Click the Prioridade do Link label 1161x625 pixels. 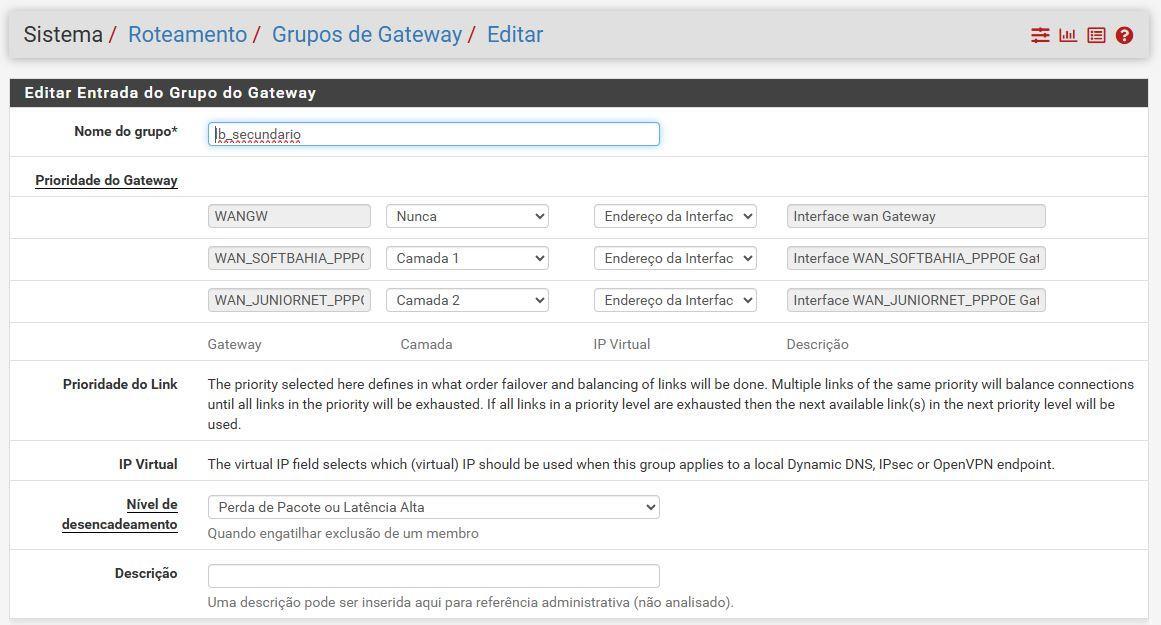120,384
